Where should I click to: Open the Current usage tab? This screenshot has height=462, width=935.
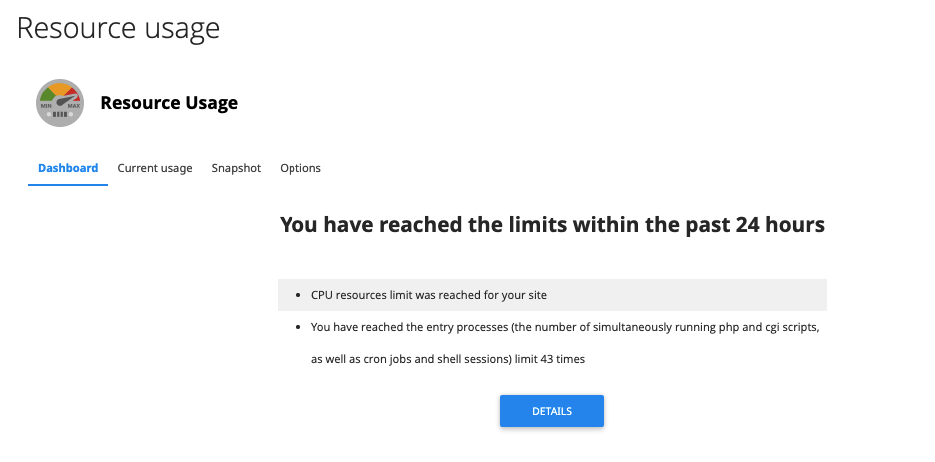point(155,168)
